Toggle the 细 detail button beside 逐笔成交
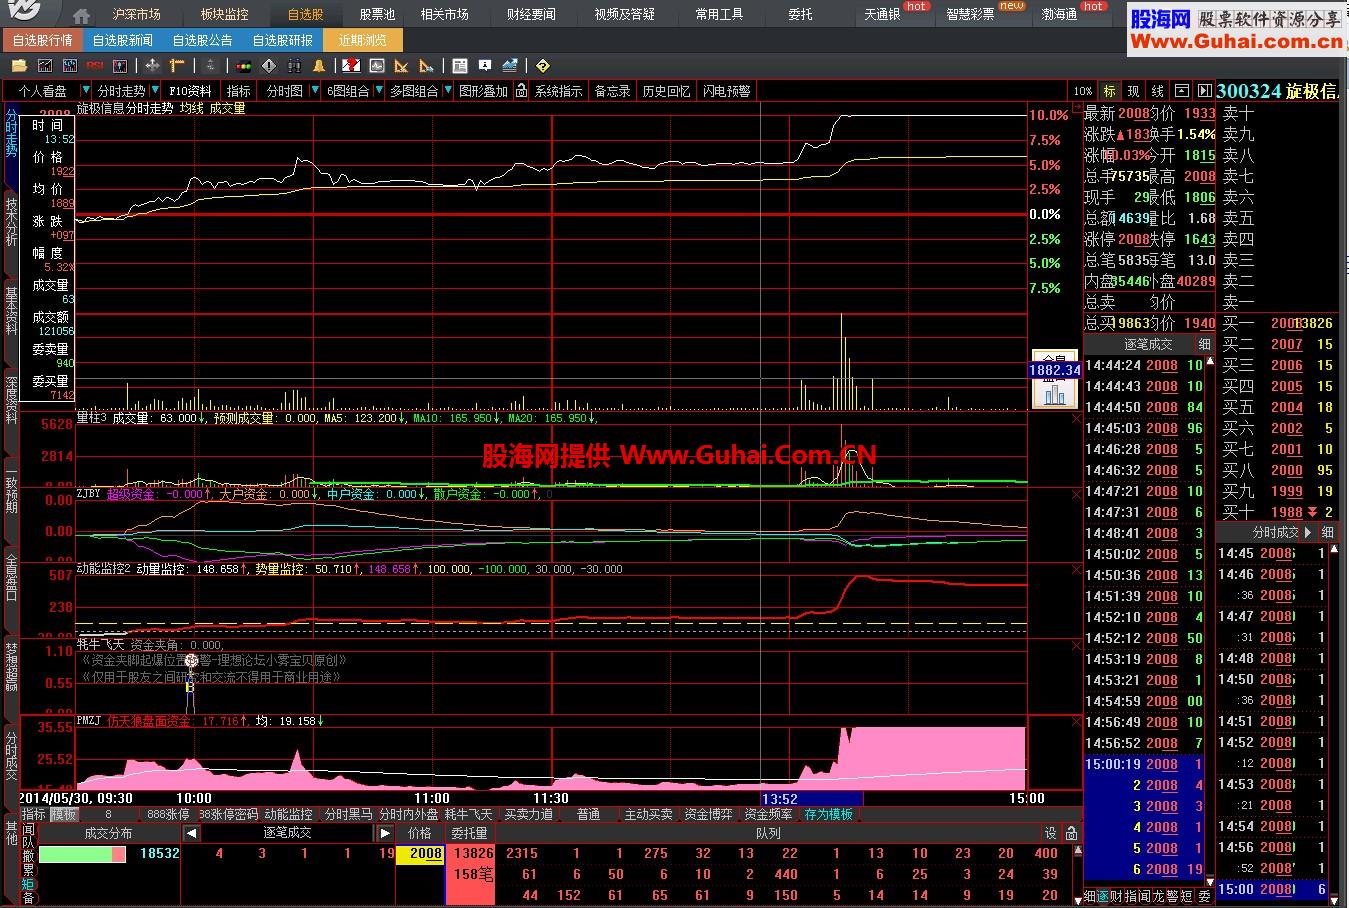 pos(1204,344)
